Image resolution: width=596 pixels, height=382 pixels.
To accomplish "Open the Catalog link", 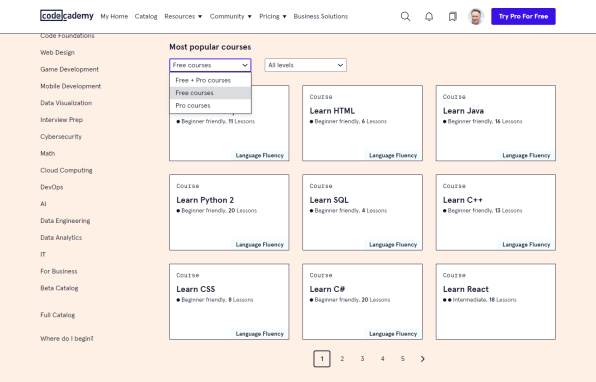I will 146,16.
